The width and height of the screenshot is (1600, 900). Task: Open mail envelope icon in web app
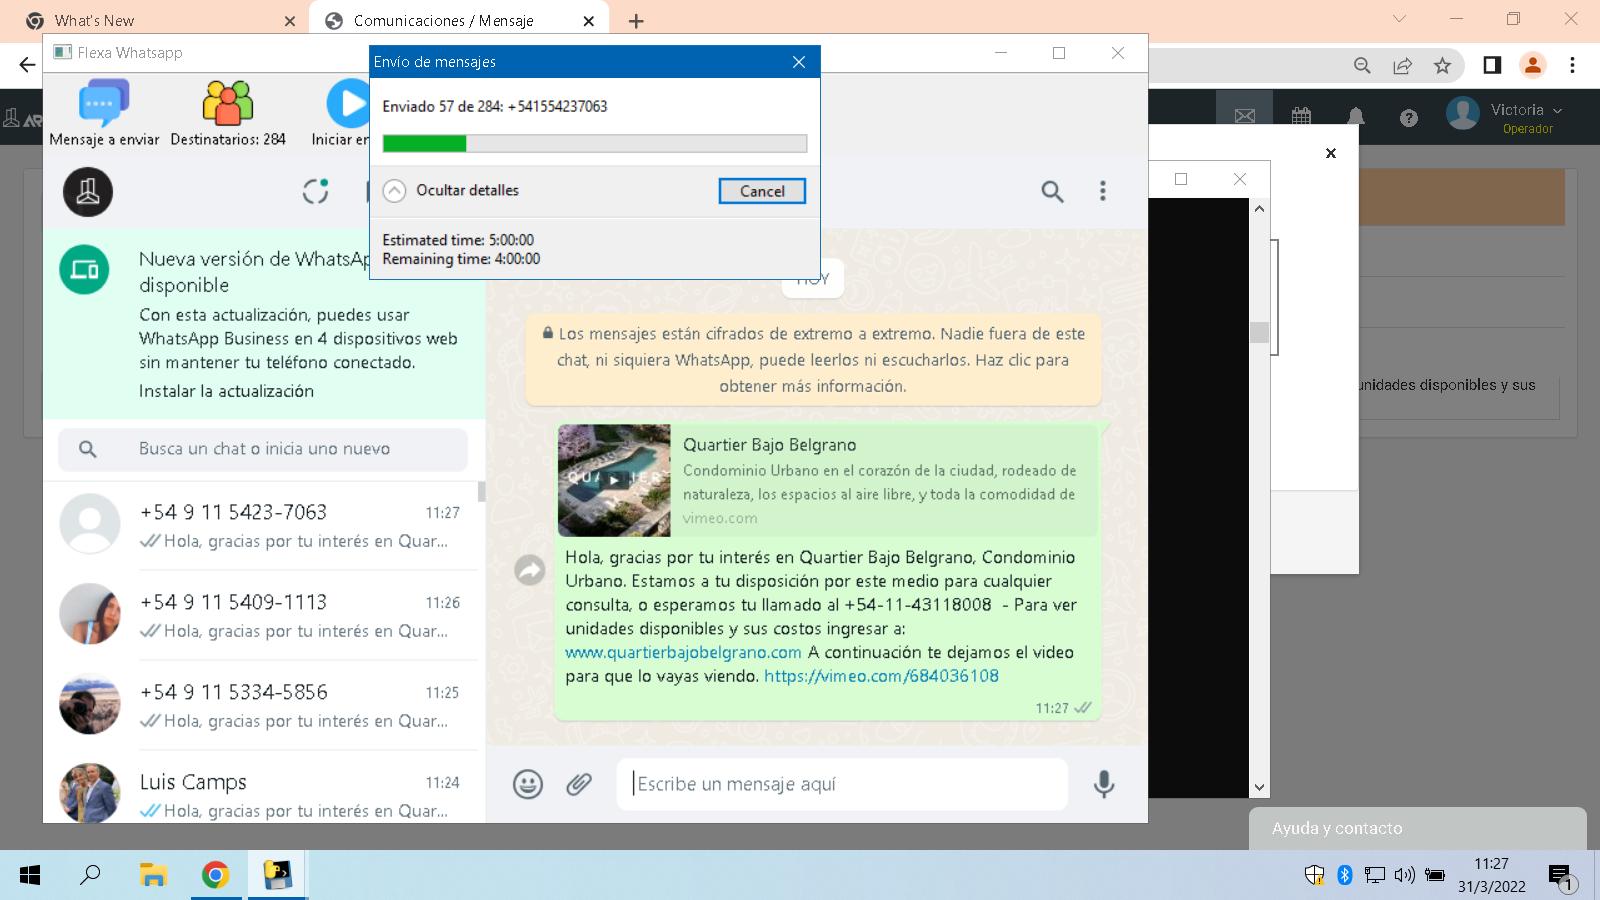pyautogui.click(x=1245, y=116)
